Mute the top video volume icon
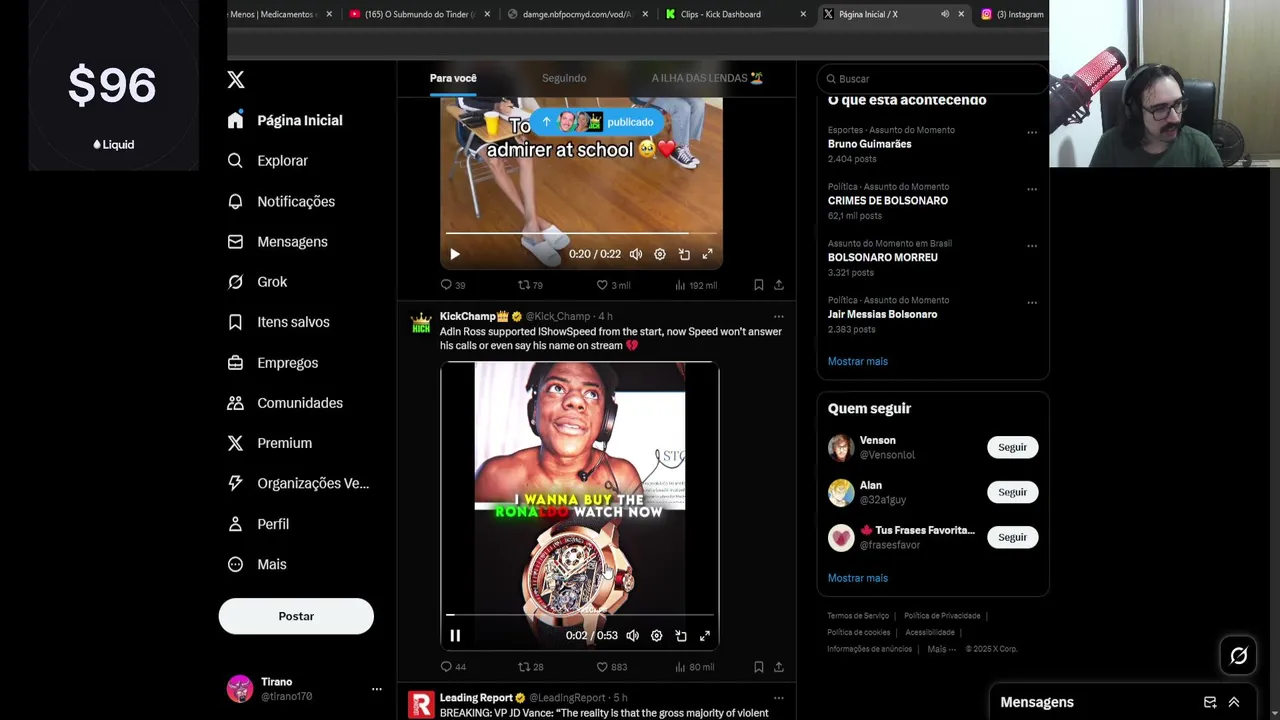 click(x=635, y=254)
